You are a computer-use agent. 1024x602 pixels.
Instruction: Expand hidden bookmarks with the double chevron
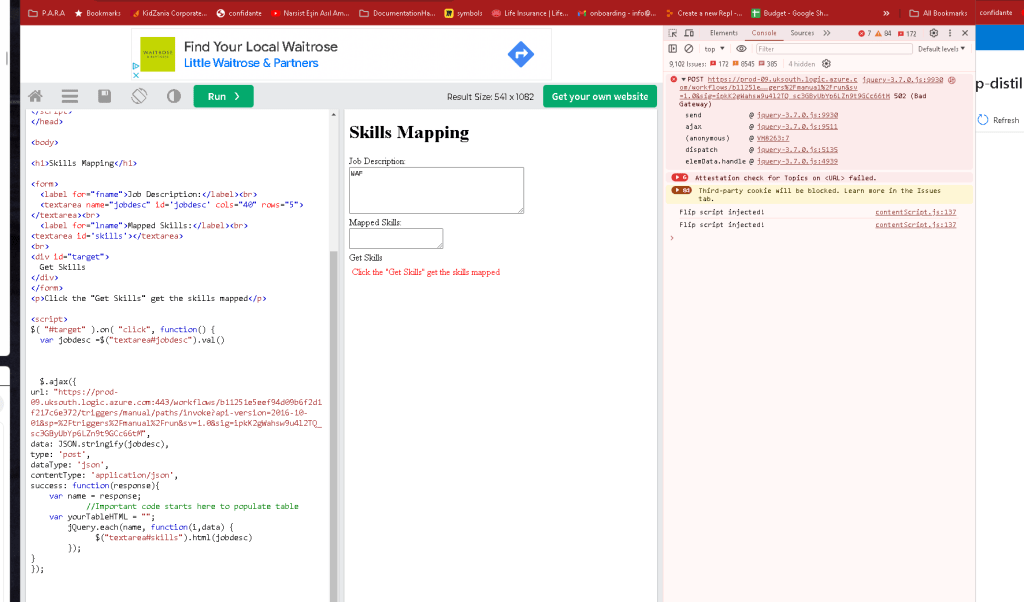[886, 13]
